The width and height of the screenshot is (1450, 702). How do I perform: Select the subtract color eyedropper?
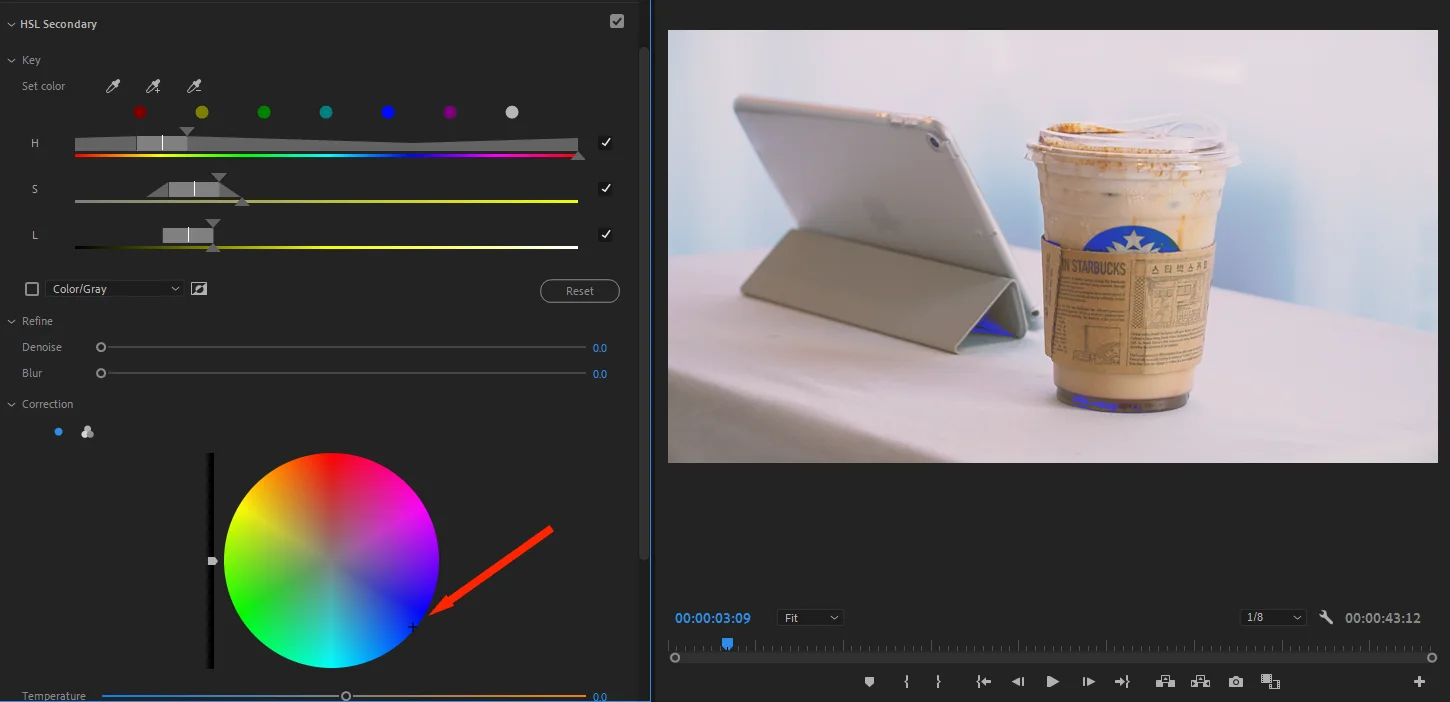tap(194, 87)
